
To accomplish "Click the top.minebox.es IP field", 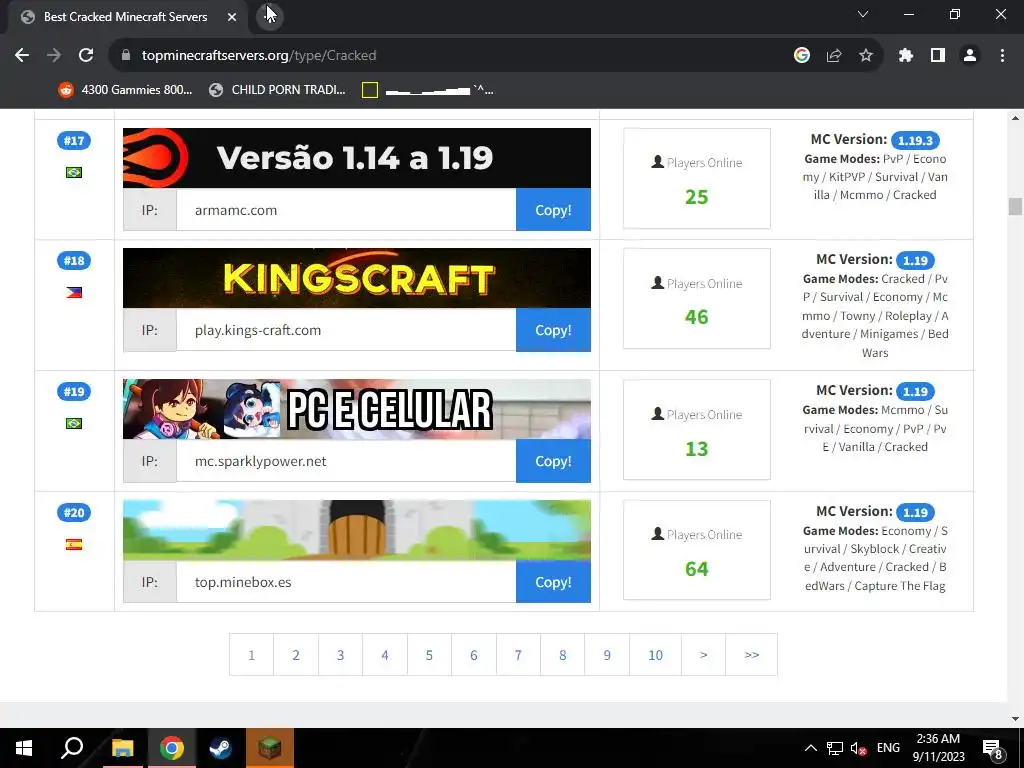I will tap(346, 582).
